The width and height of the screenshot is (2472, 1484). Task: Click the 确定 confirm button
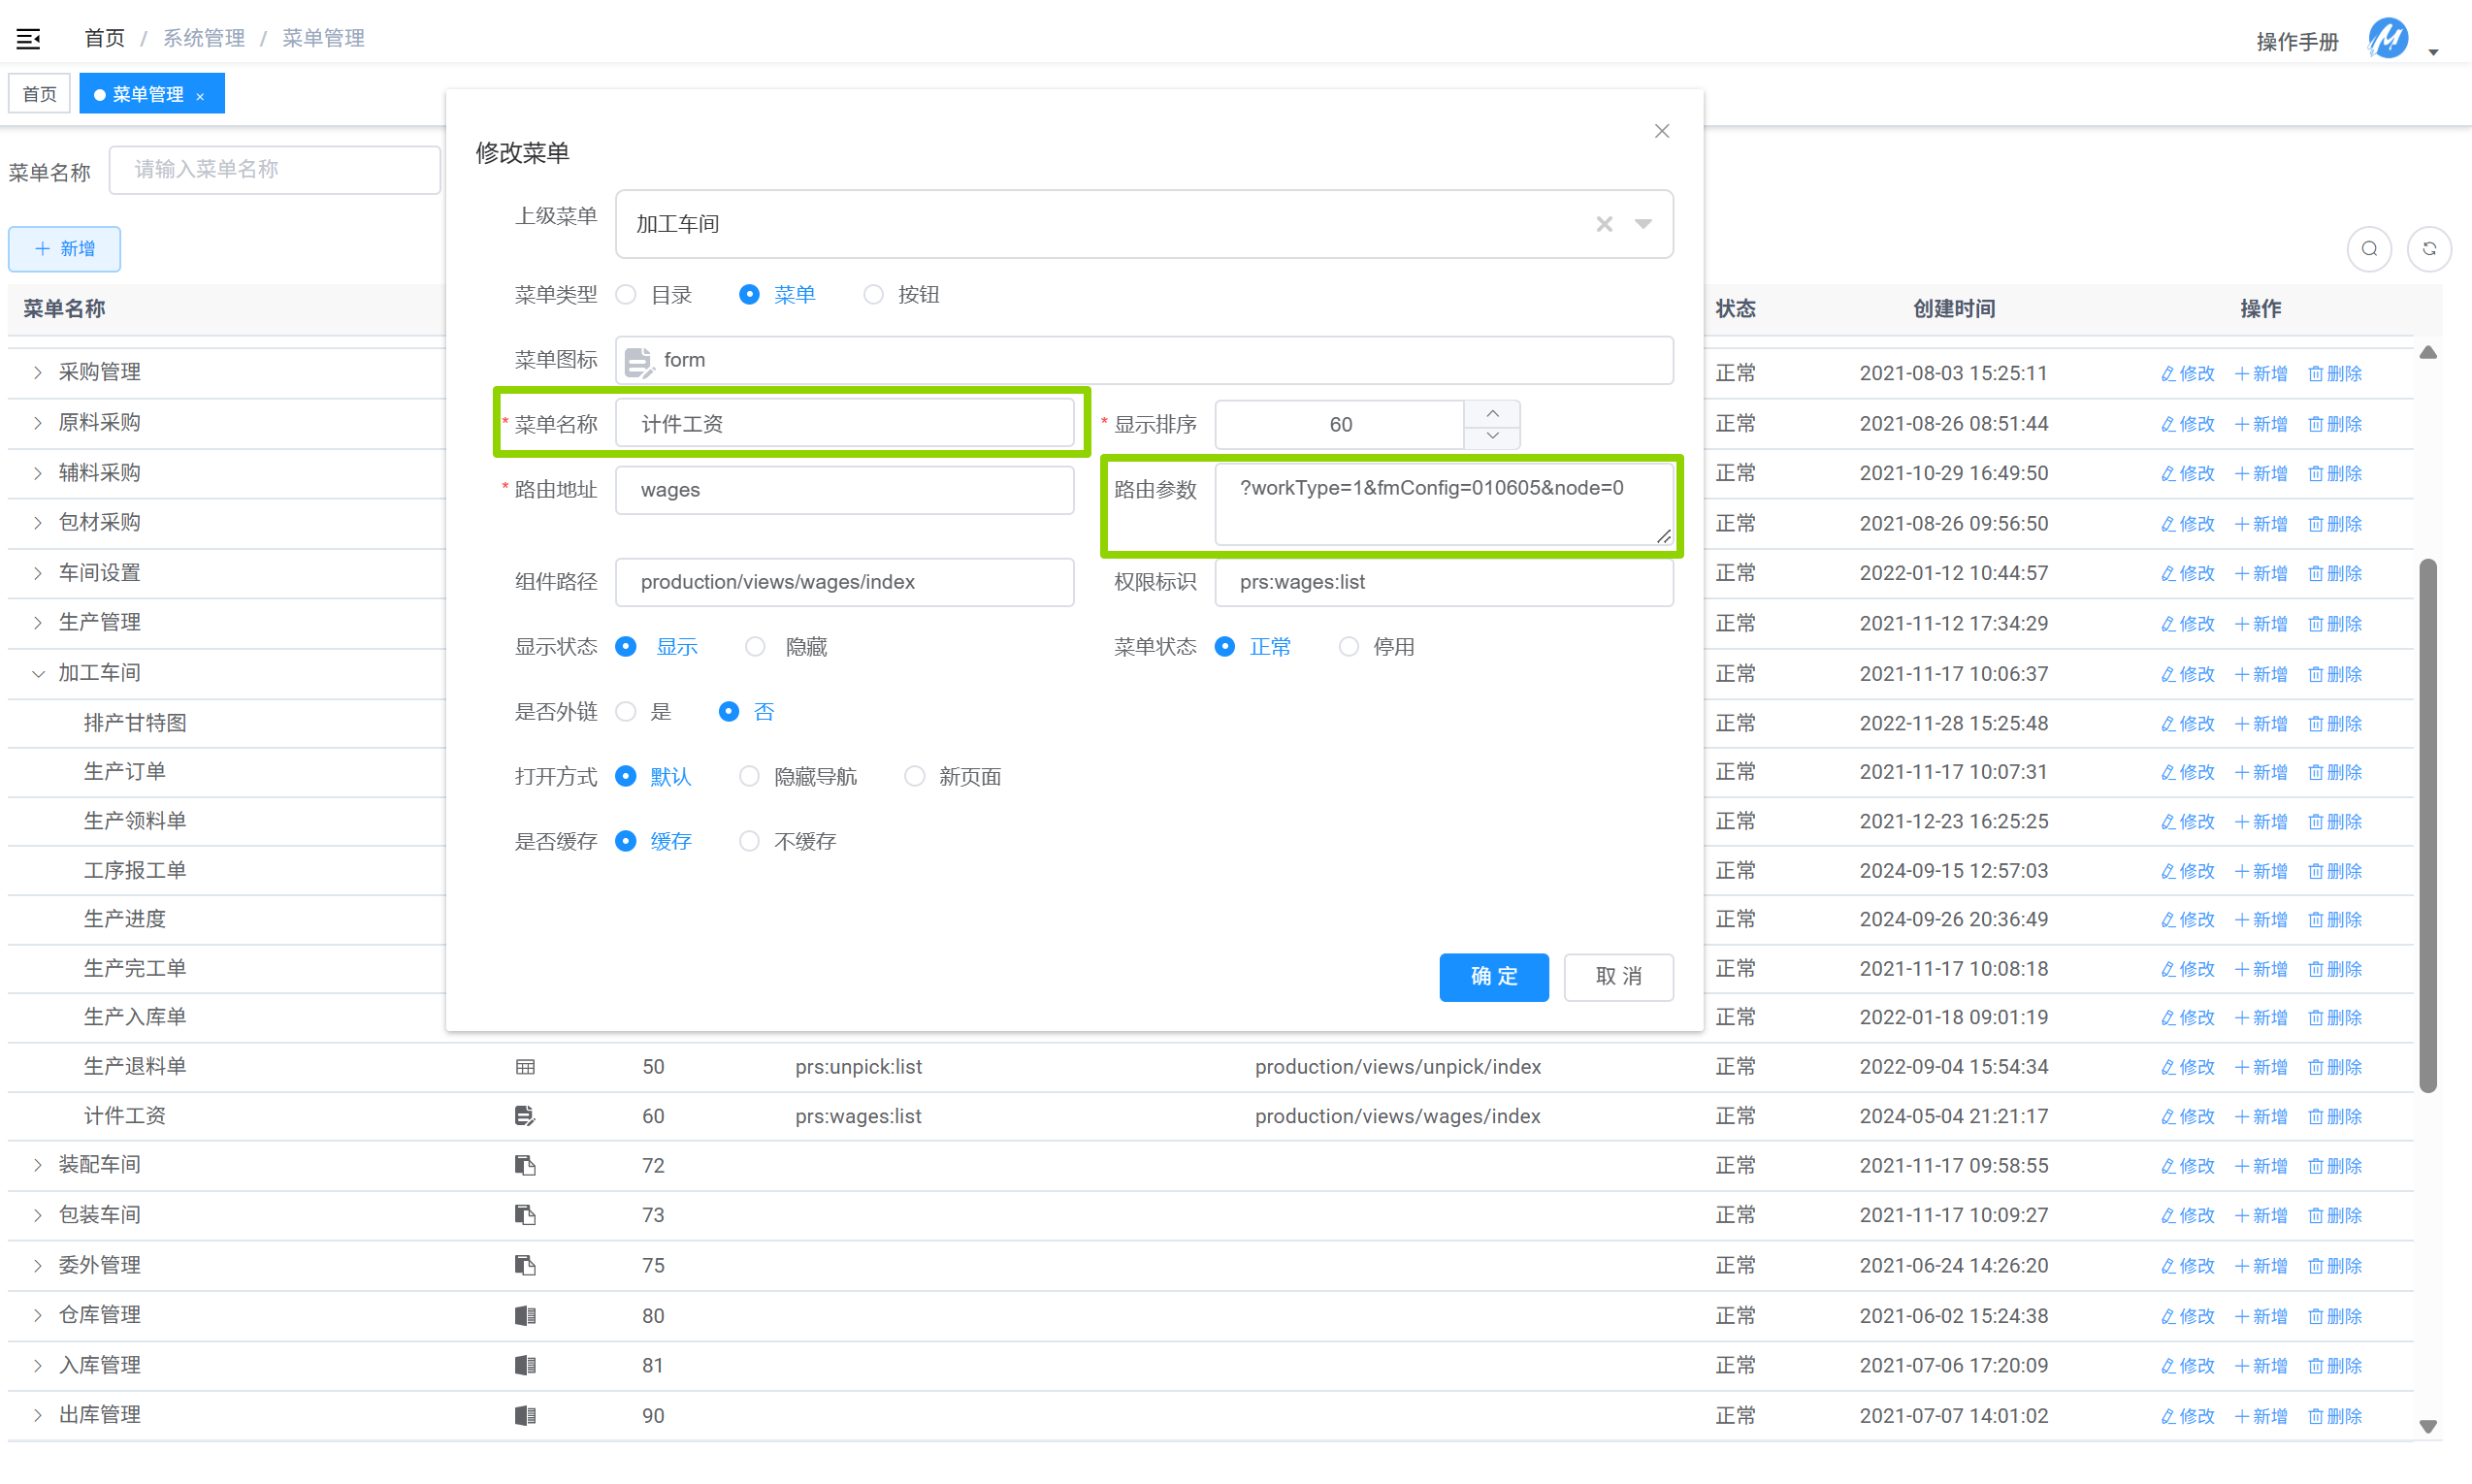tap(1493, 976)
